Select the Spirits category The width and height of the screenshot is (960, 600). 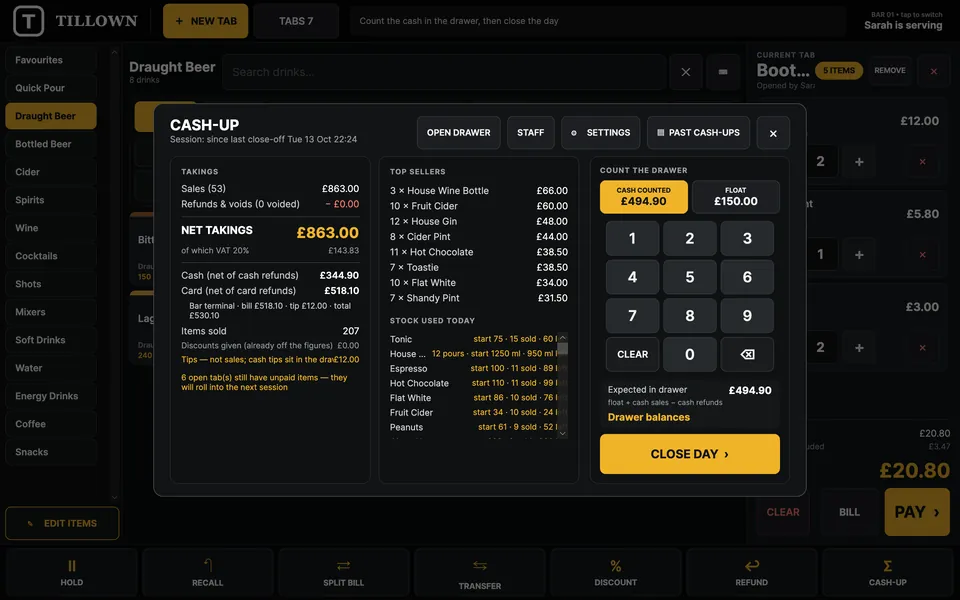(x=51, y=200)
